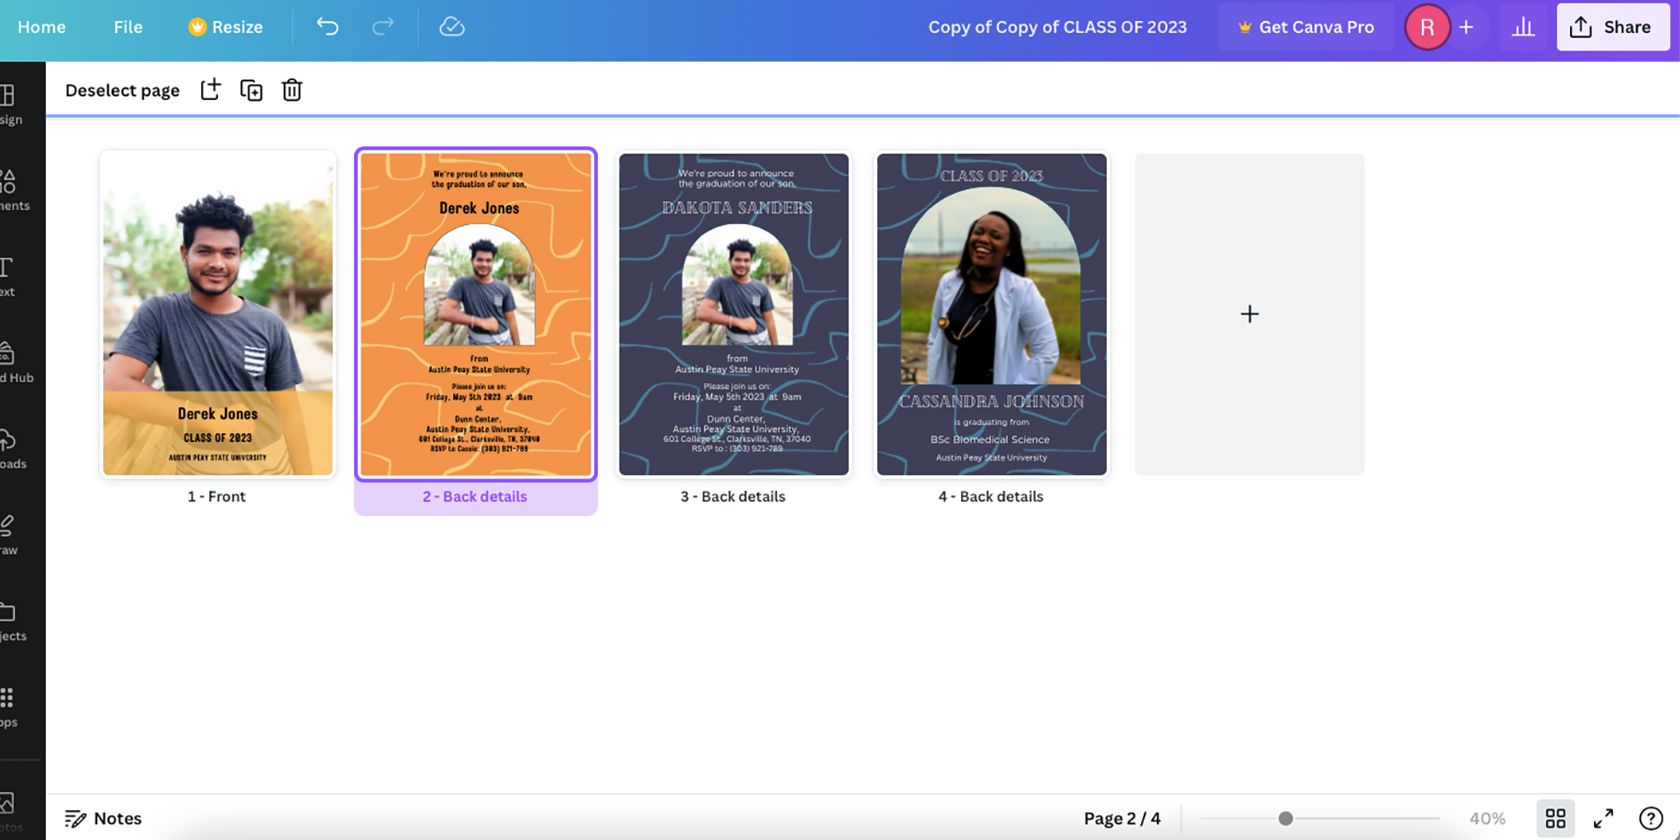Click the Redo arrow icon
This screenshot has height=840, width=1680.
click(x=382, y=27)
